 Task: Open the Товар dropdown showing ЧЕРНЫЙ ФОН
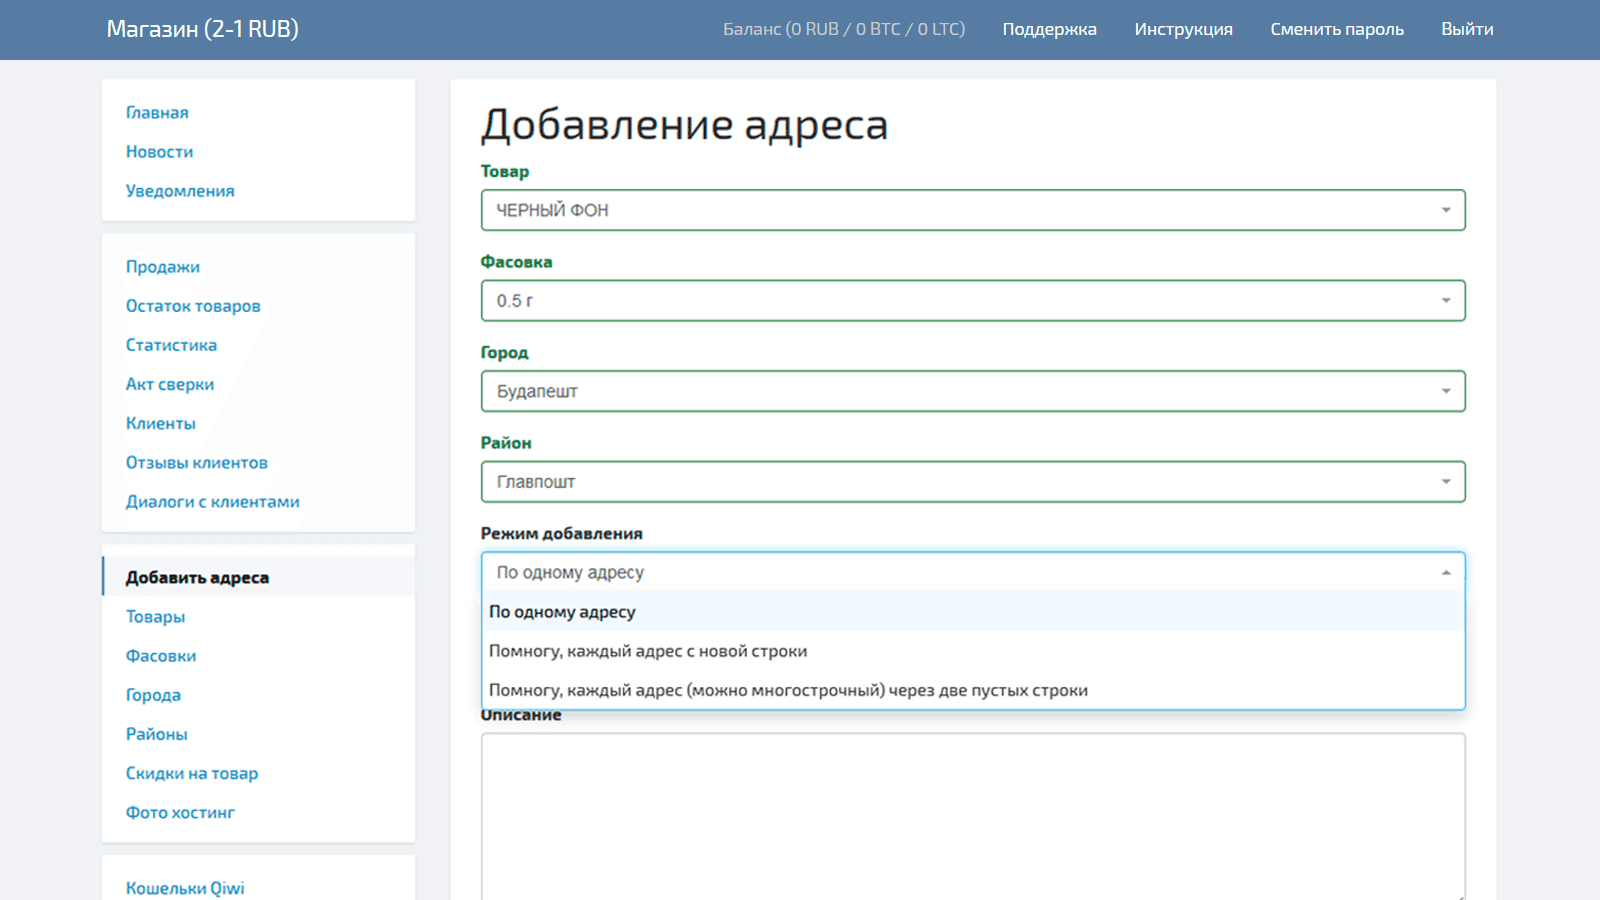coord(973,210)
